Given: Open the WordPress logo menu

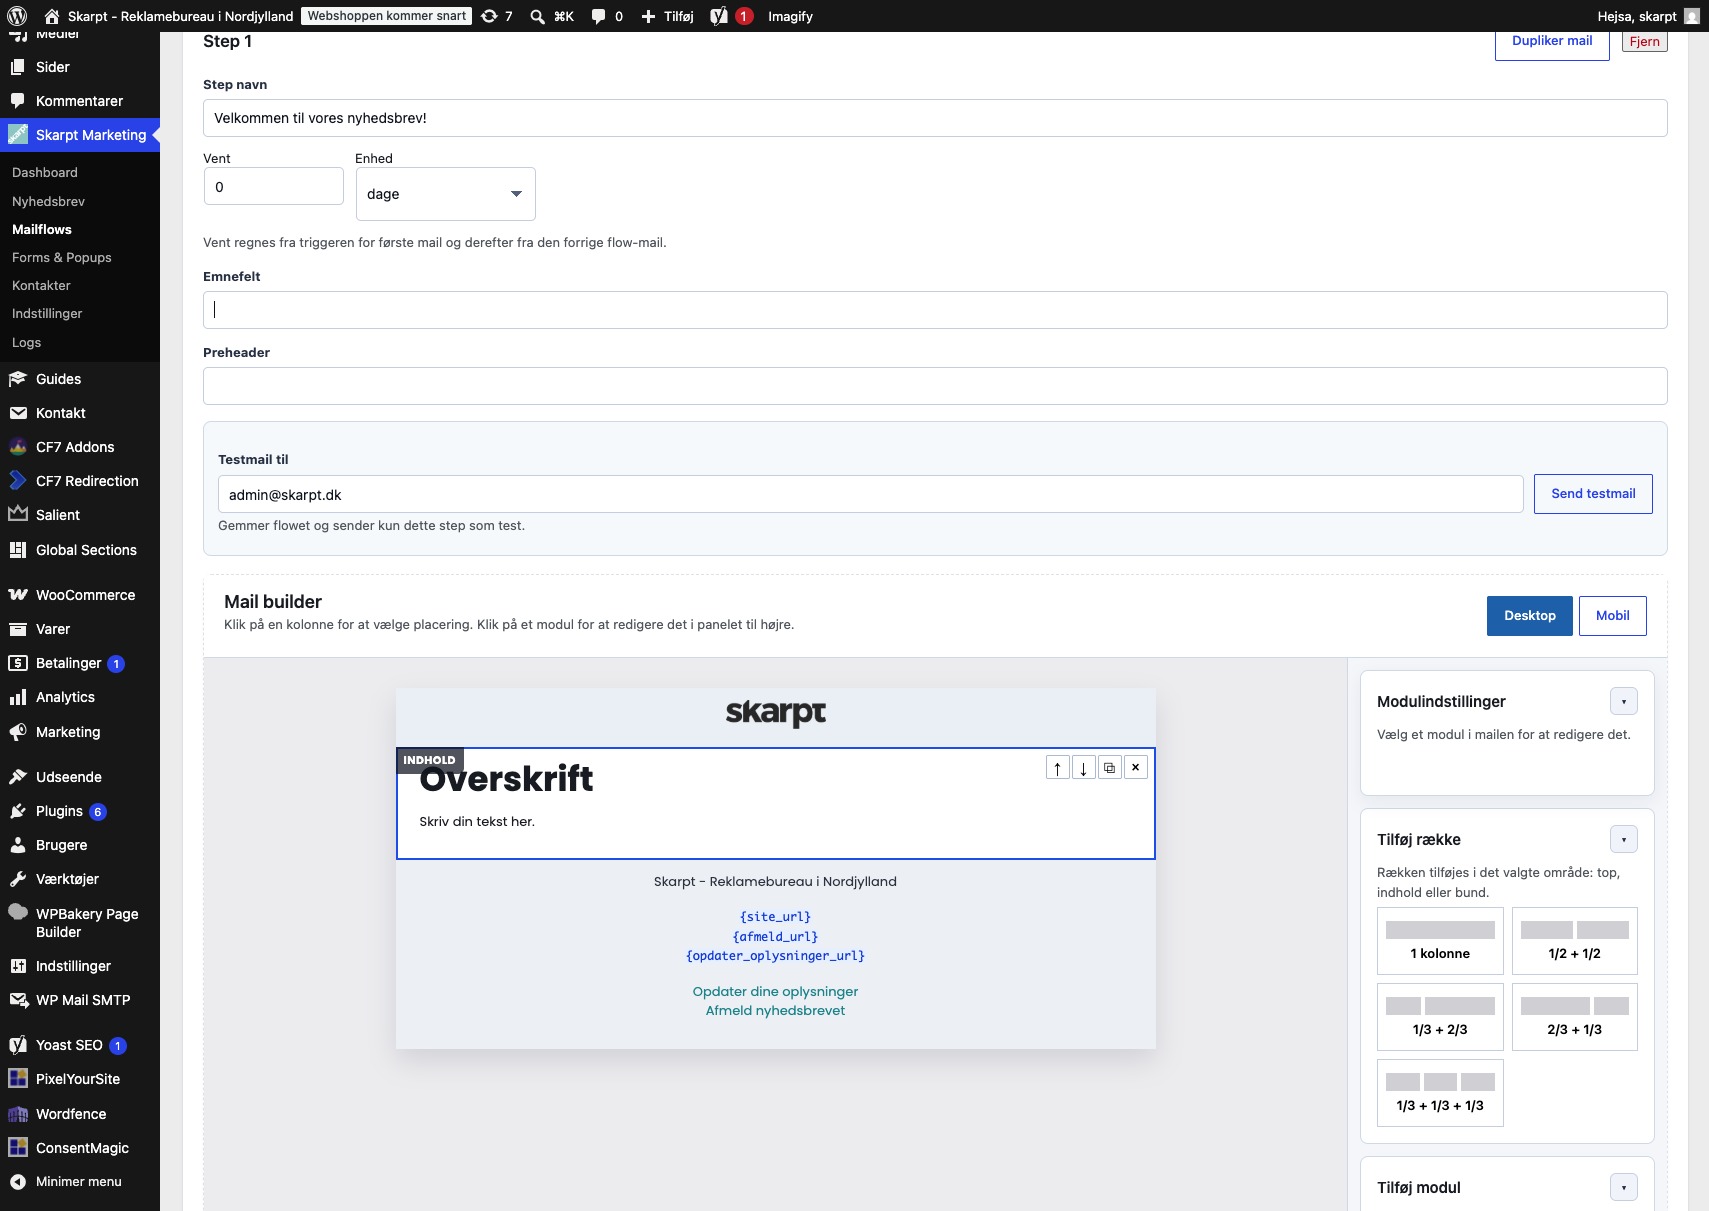Looking at the screenshot, I should 17,16.
